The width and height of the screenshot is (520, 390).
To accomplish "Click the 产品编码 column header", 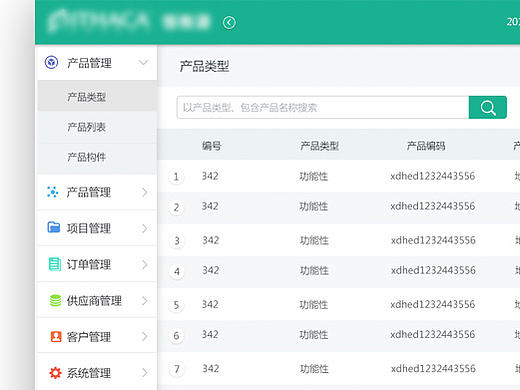I will pos(426,146).
